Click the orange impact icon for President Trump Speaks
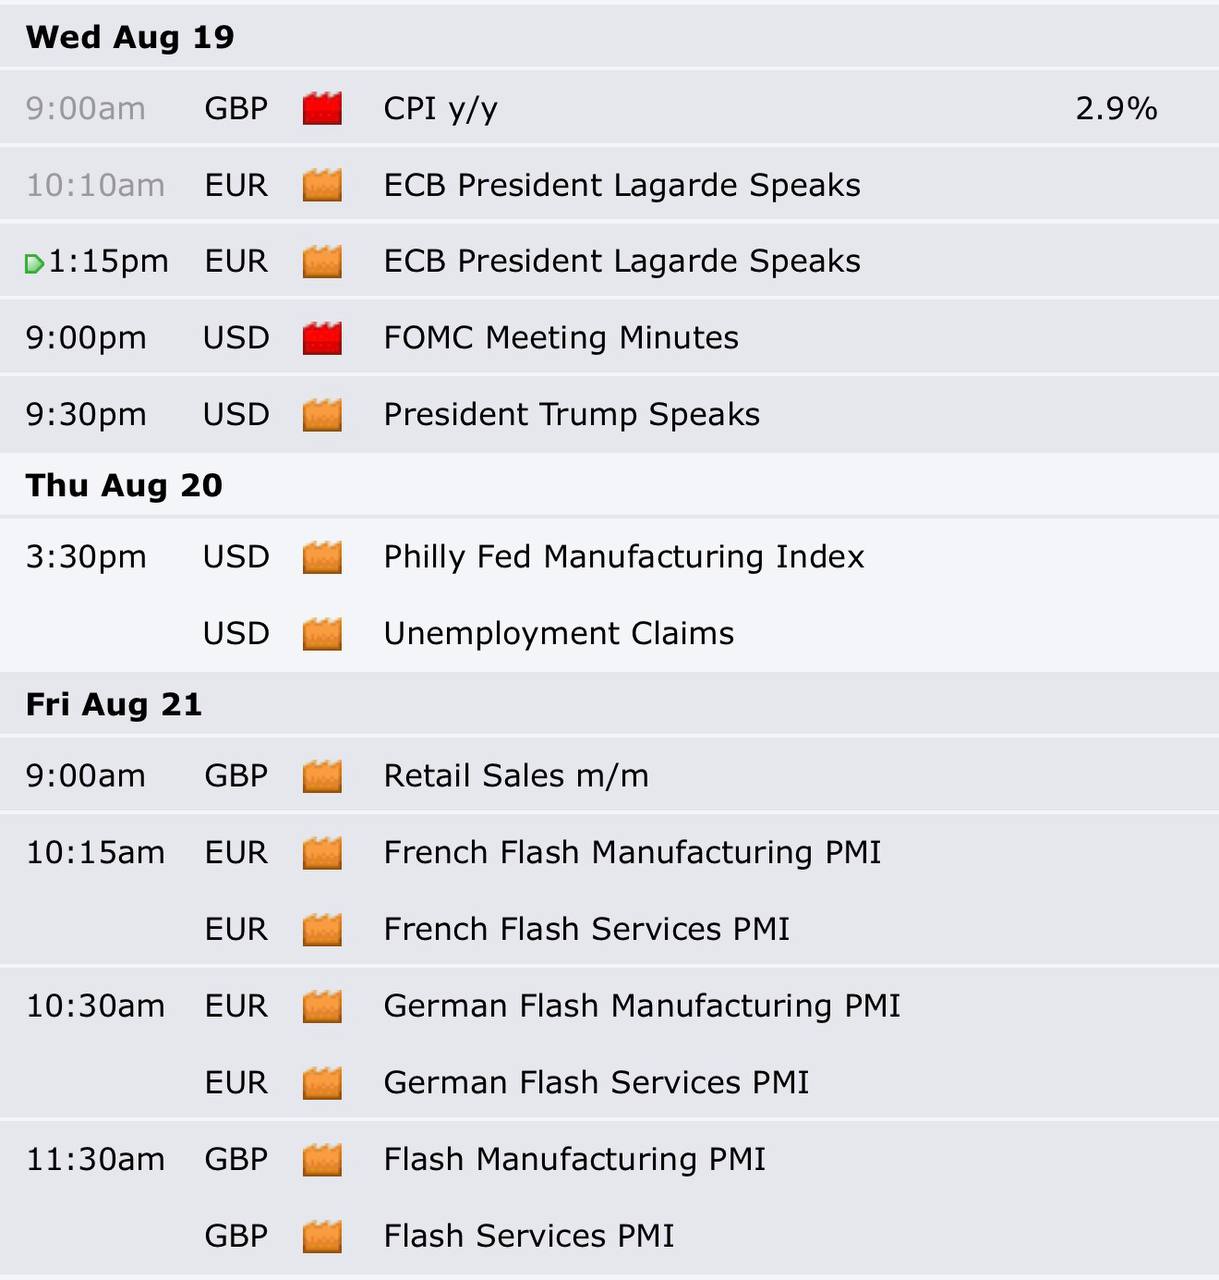 pyautogui.click(x=322, y=415)
